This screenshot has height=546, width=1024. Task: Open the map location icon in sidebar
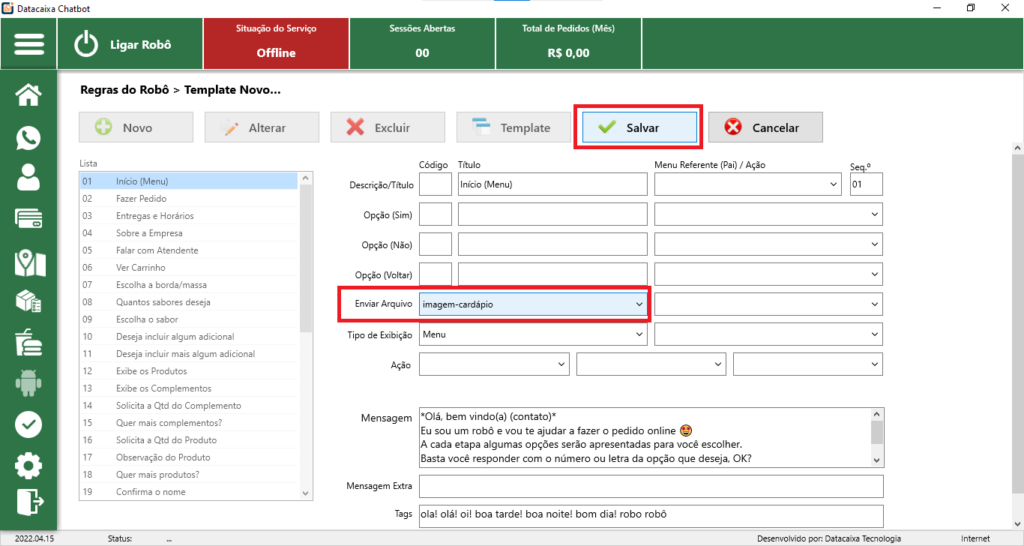click(x=29, y=261)
